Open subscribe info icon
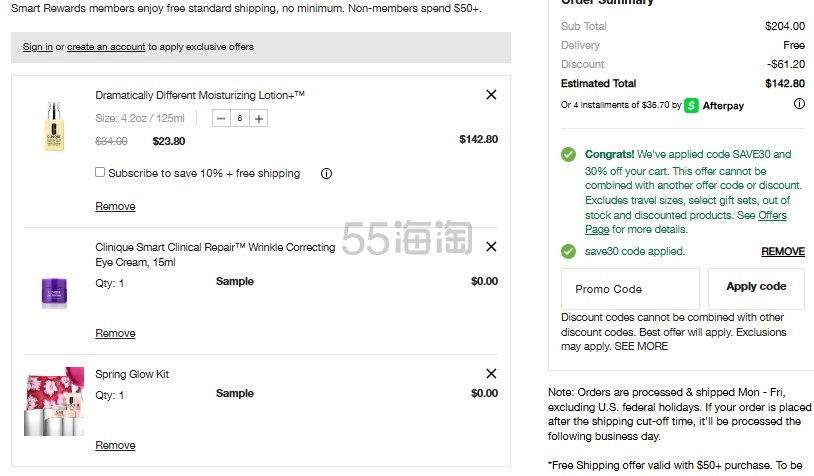The image size is (814, 476). (326, 173)
